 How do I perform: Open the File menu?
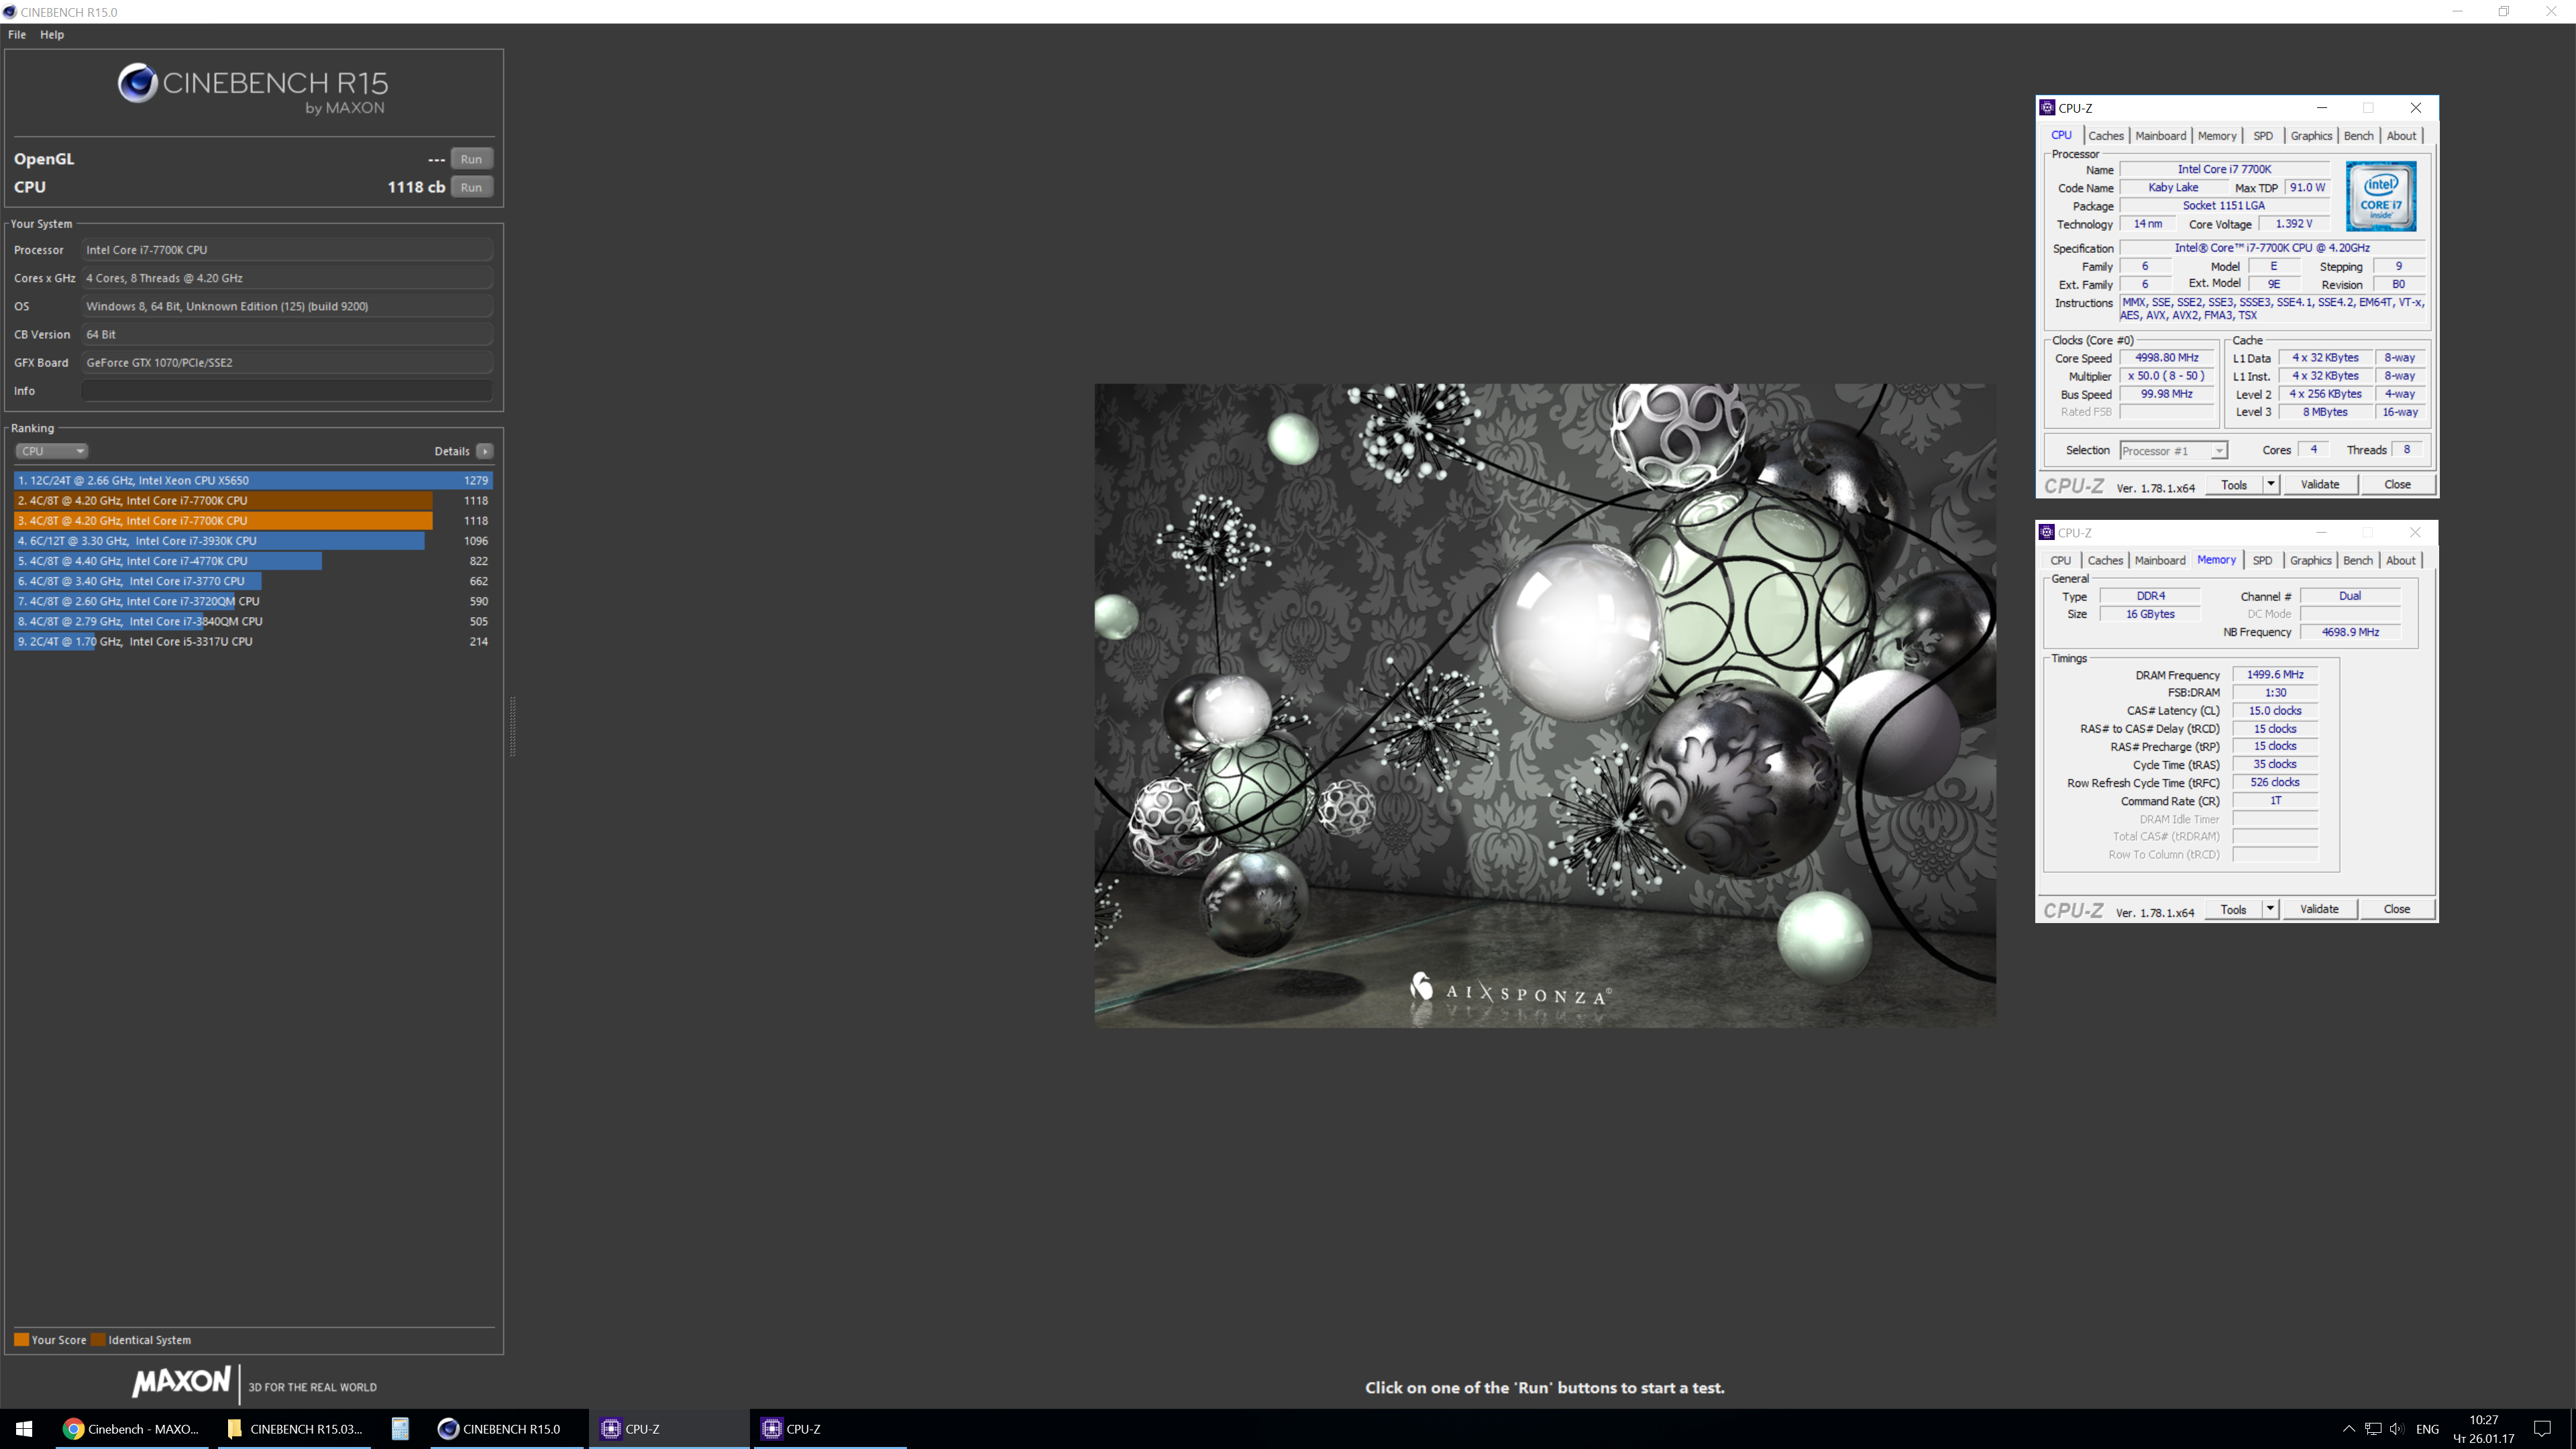(17, 34)
